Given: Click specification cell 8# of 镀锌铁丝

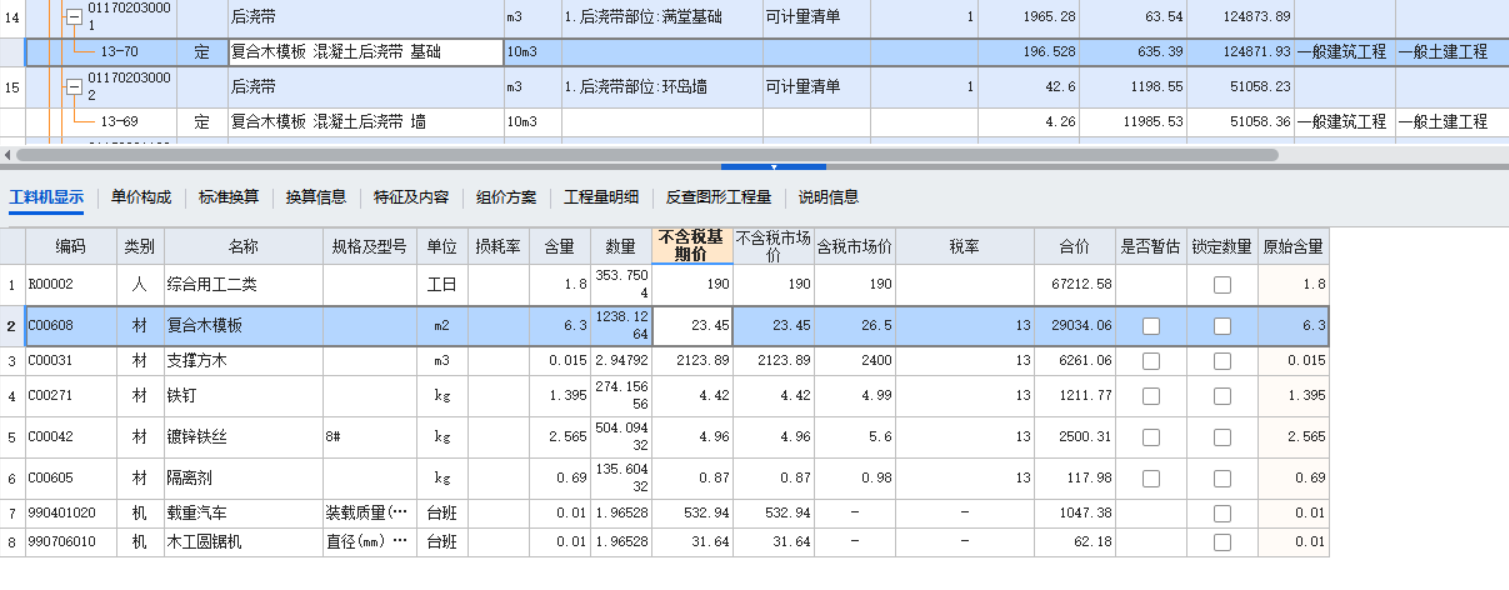Looking at the screenshot, I should (x=370, y=437).
